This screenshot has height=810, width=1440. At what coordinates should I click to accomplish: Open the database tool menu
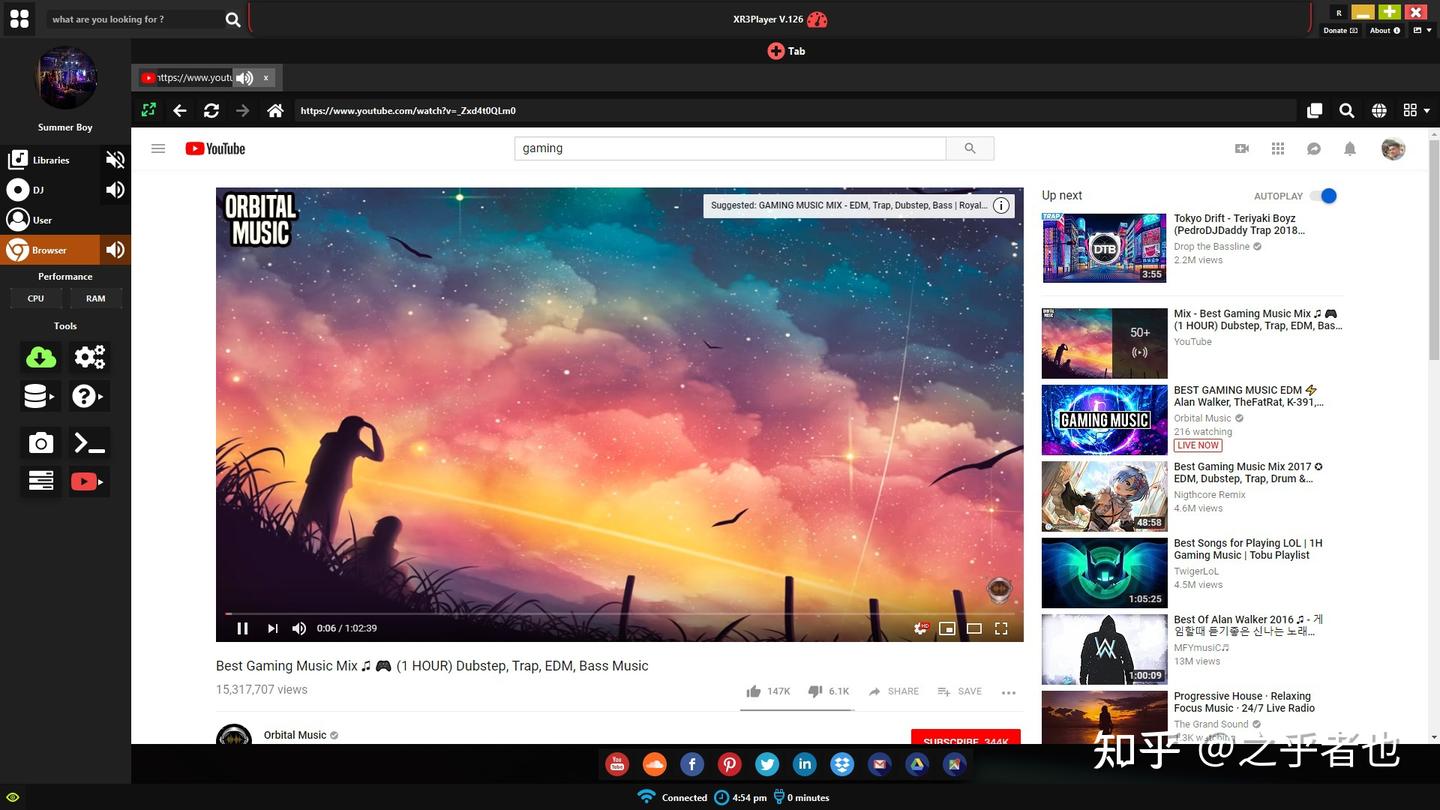click(41, 397)
